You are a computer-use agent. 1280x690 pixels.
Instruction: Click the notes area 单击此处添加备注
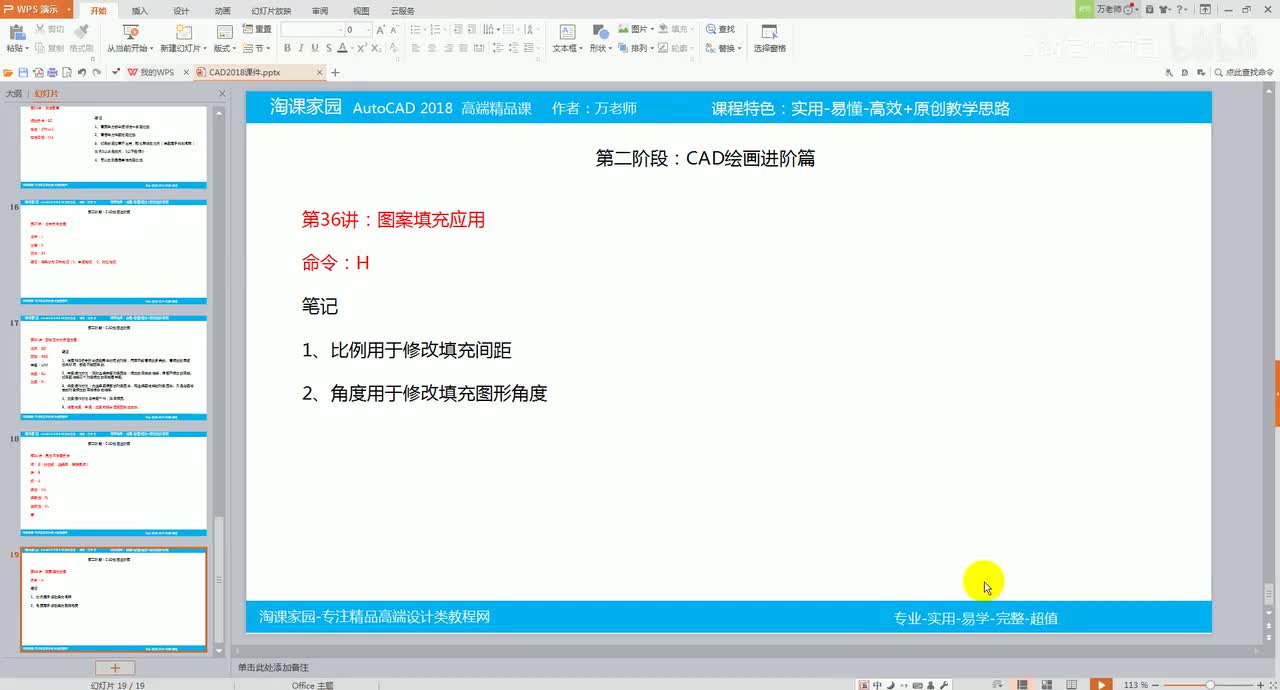click(273, 667)
